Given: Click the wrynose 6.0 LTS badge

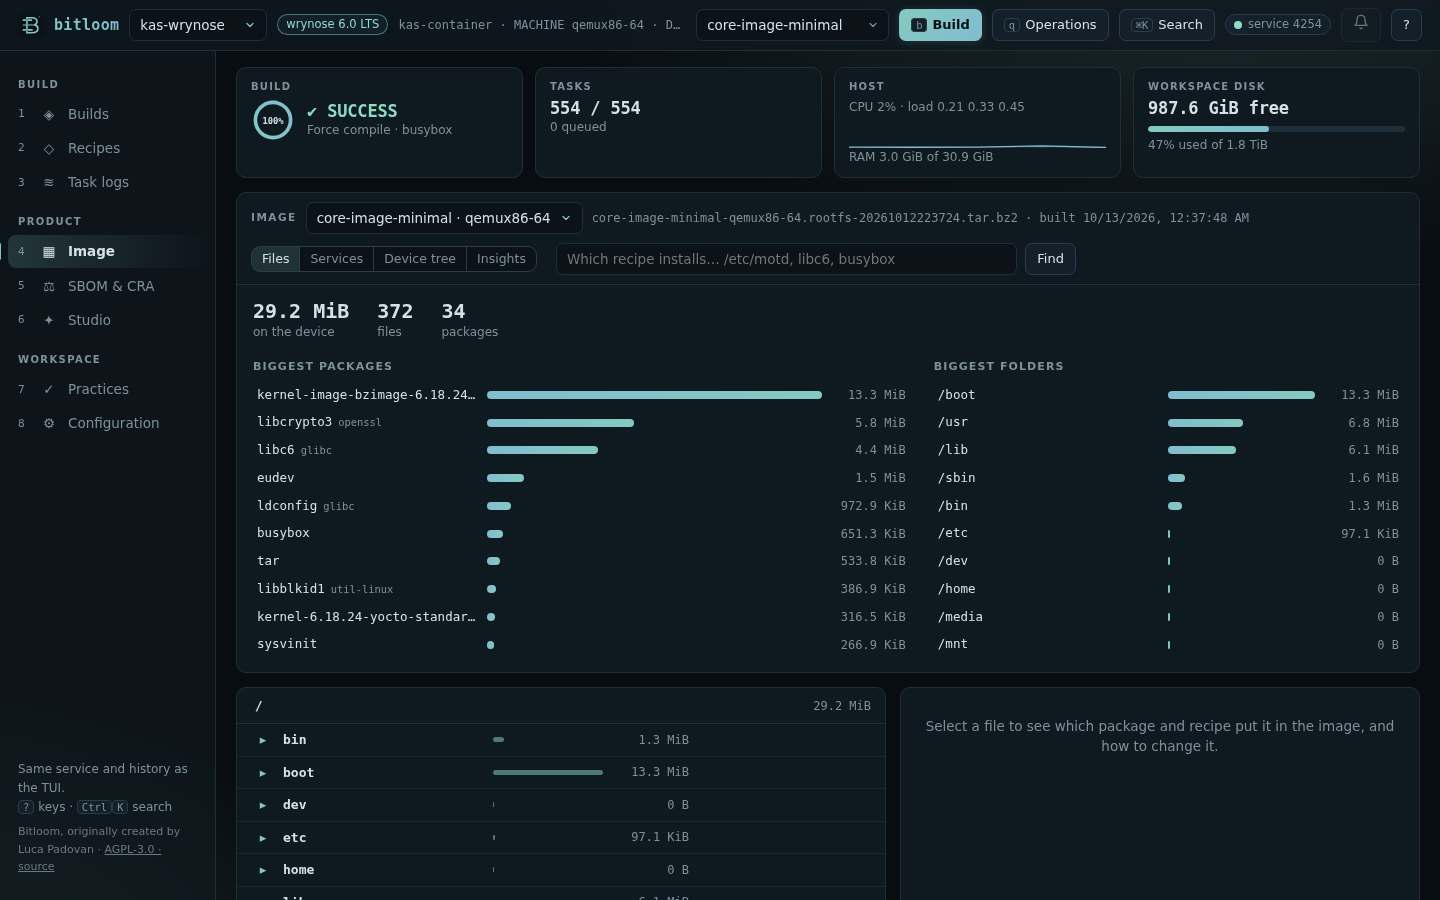Looking at the screenshot, I should pyautogui.click(x=332, y=24).
